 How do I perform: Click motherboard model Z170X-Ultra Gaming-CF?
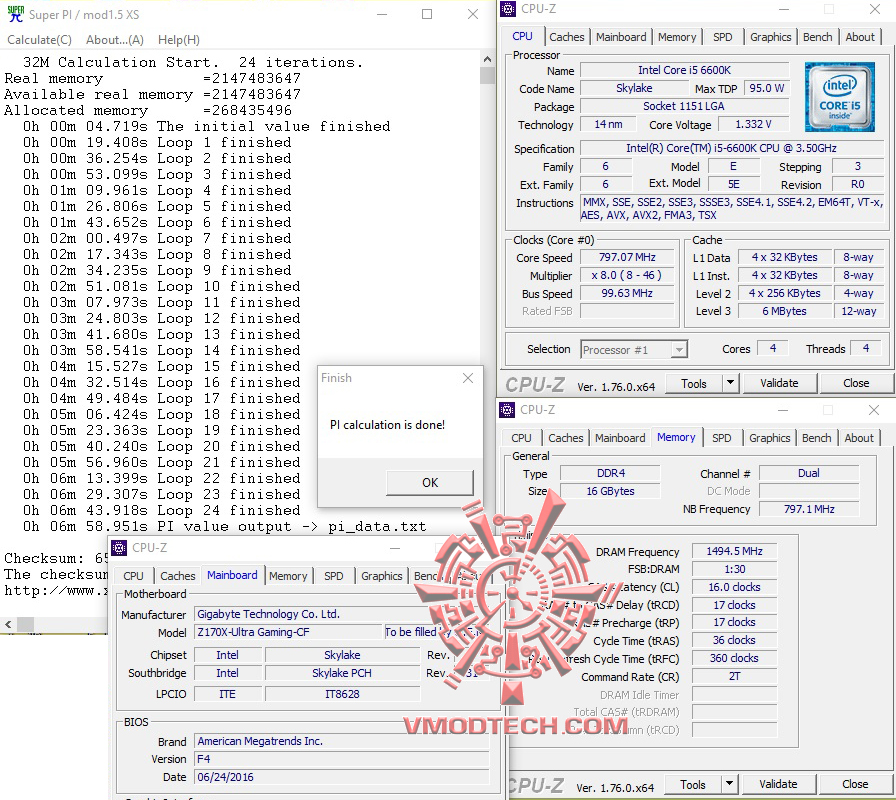pyautogui.click(x=288, y=633)
